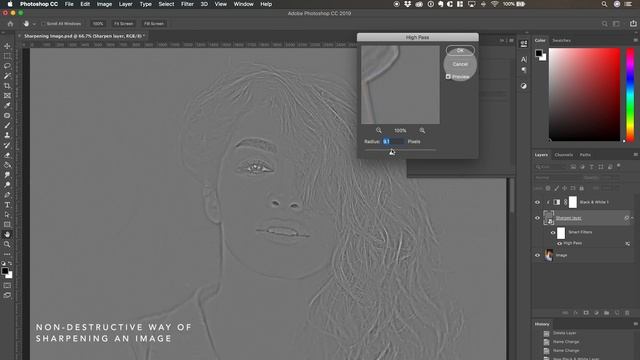The image size is (640, 360).
Task: Click the Fill Screen button
Action: click(x=154, y=24)
